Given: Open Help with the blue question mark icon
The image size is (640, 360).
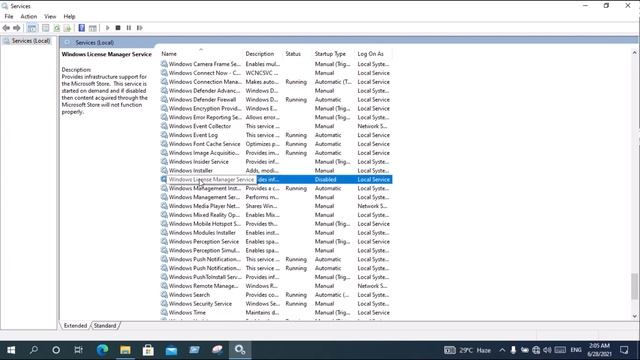Looking at the screenshot, I should click(x=82, y=28).
